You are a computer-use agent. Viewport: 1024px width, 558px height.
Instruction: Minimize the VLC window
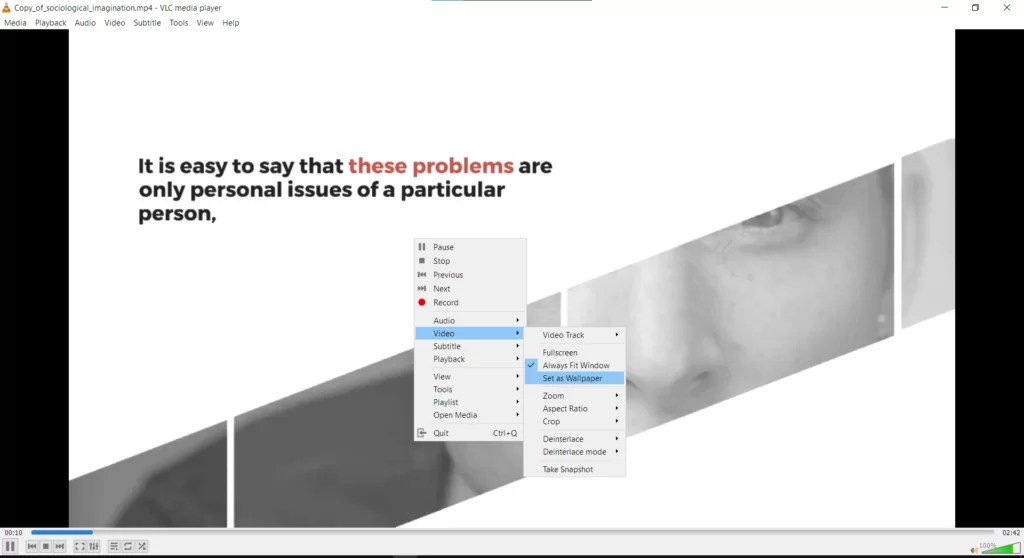click(x=944, y=8)
